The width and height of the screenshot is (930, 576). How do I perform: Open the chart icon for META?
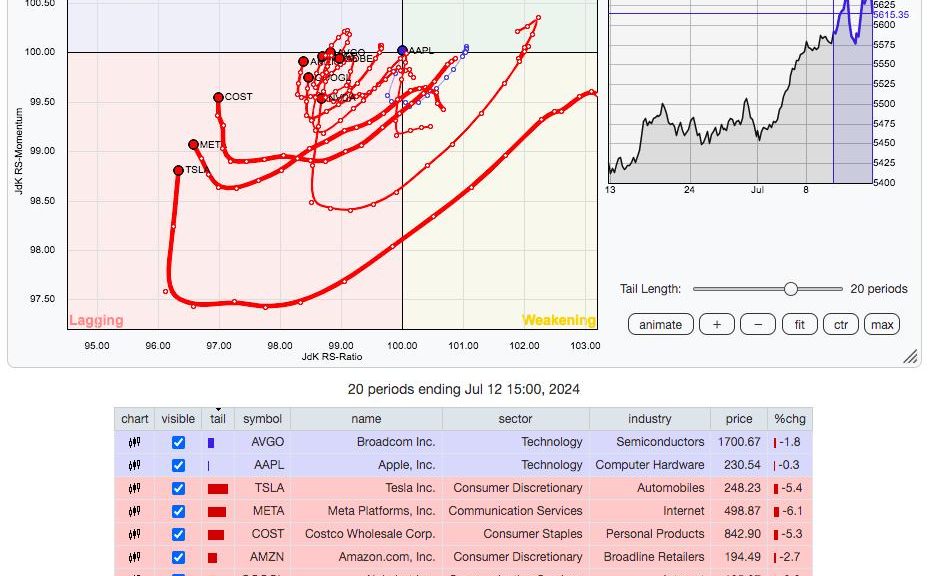click(135, 511)
